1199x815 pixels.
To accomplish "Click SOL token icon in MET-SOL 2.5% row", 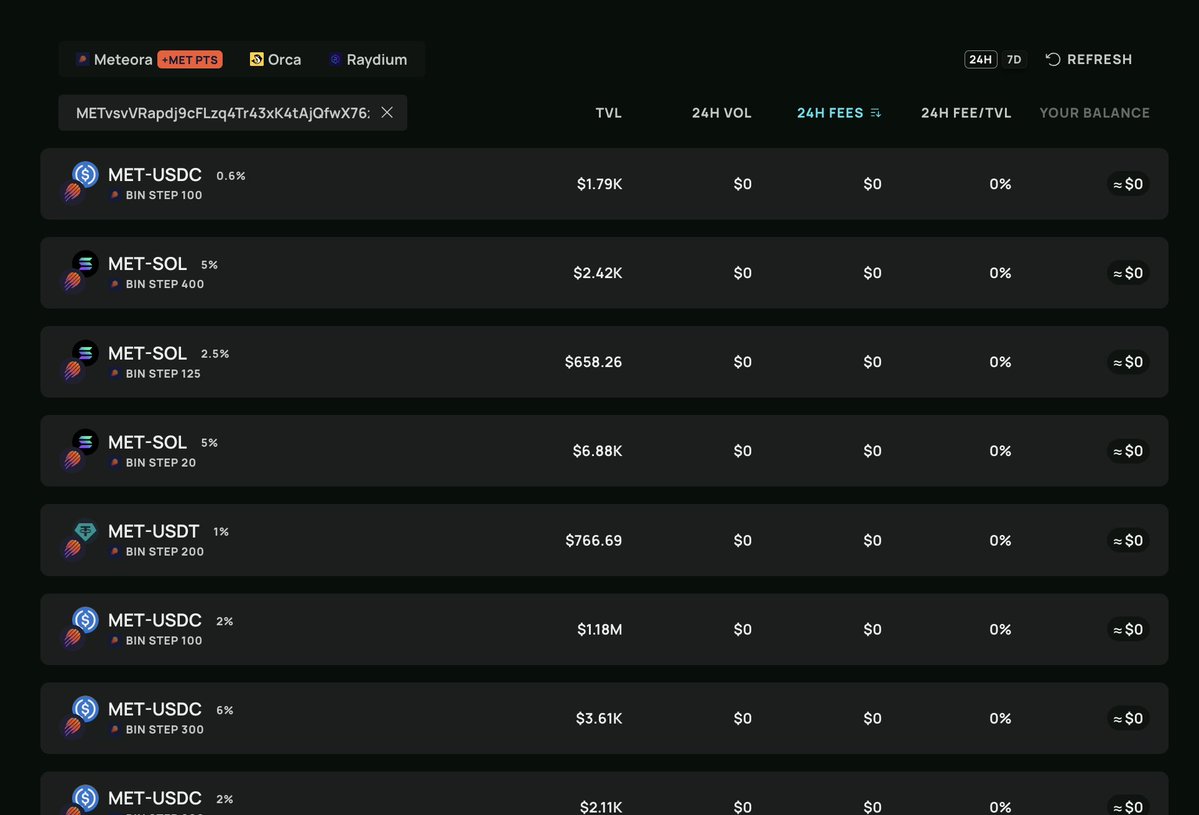I will (x=85, y=352).
